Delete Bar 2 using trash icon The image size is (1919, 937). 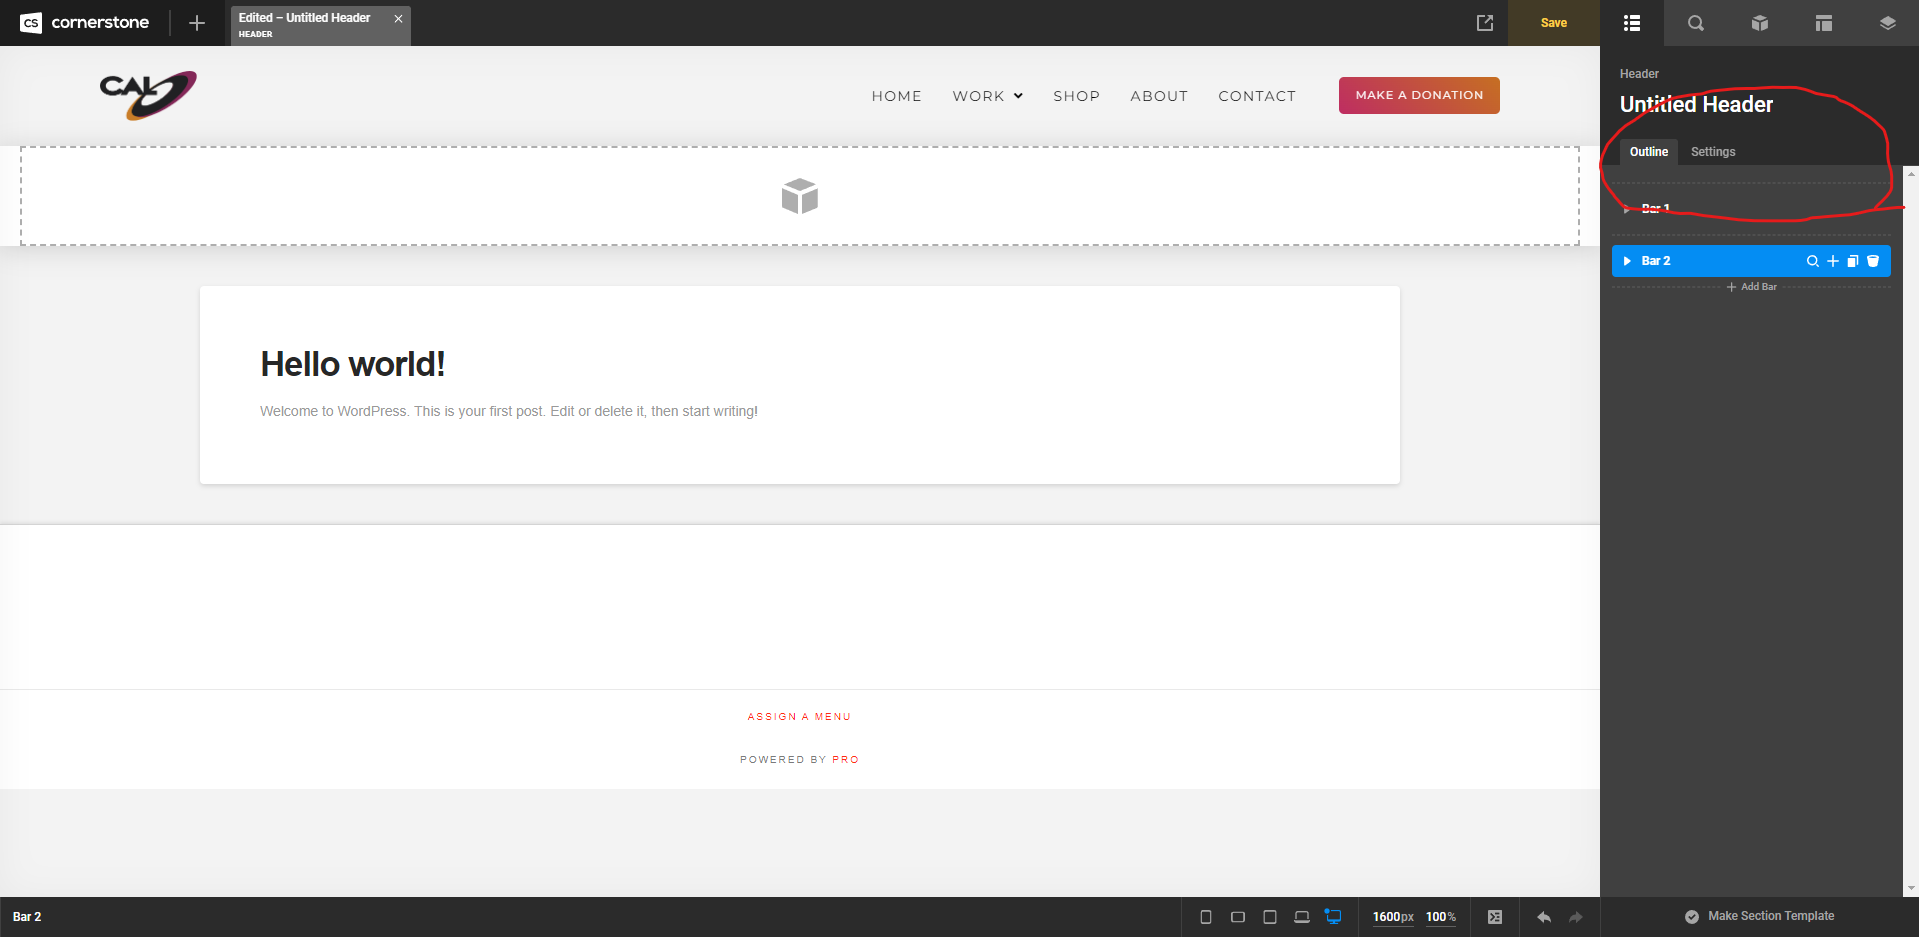click(x=1873, y=261)
